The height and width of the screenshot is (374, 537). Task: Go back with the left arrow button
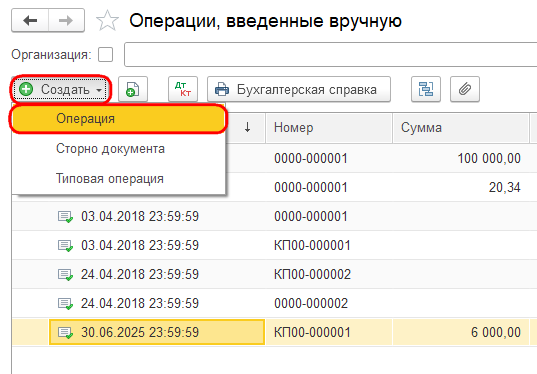(x=30, y=21)
